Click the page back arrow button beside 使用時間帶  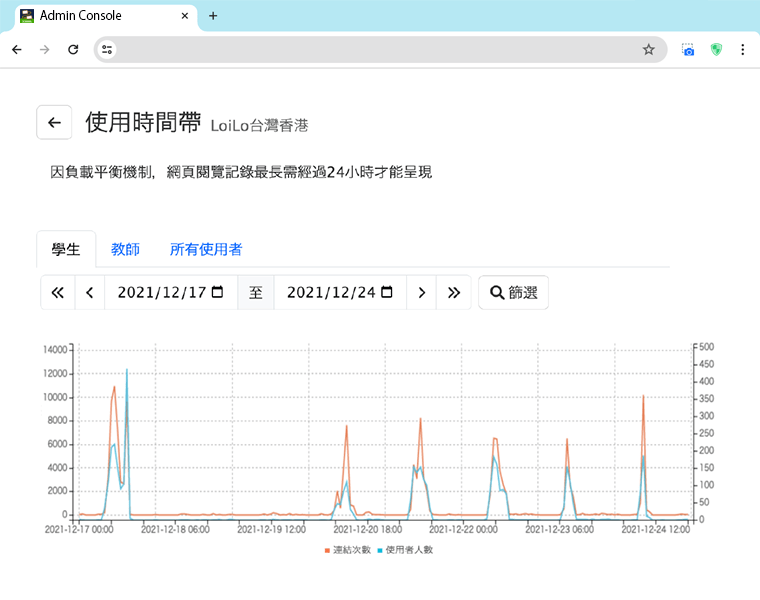[54, 123]
